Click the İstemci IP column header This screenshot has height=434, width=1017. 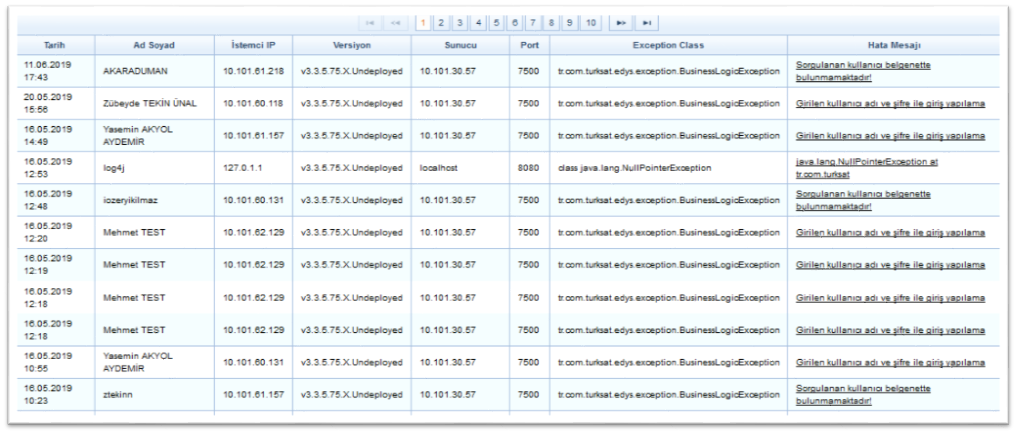252,45
